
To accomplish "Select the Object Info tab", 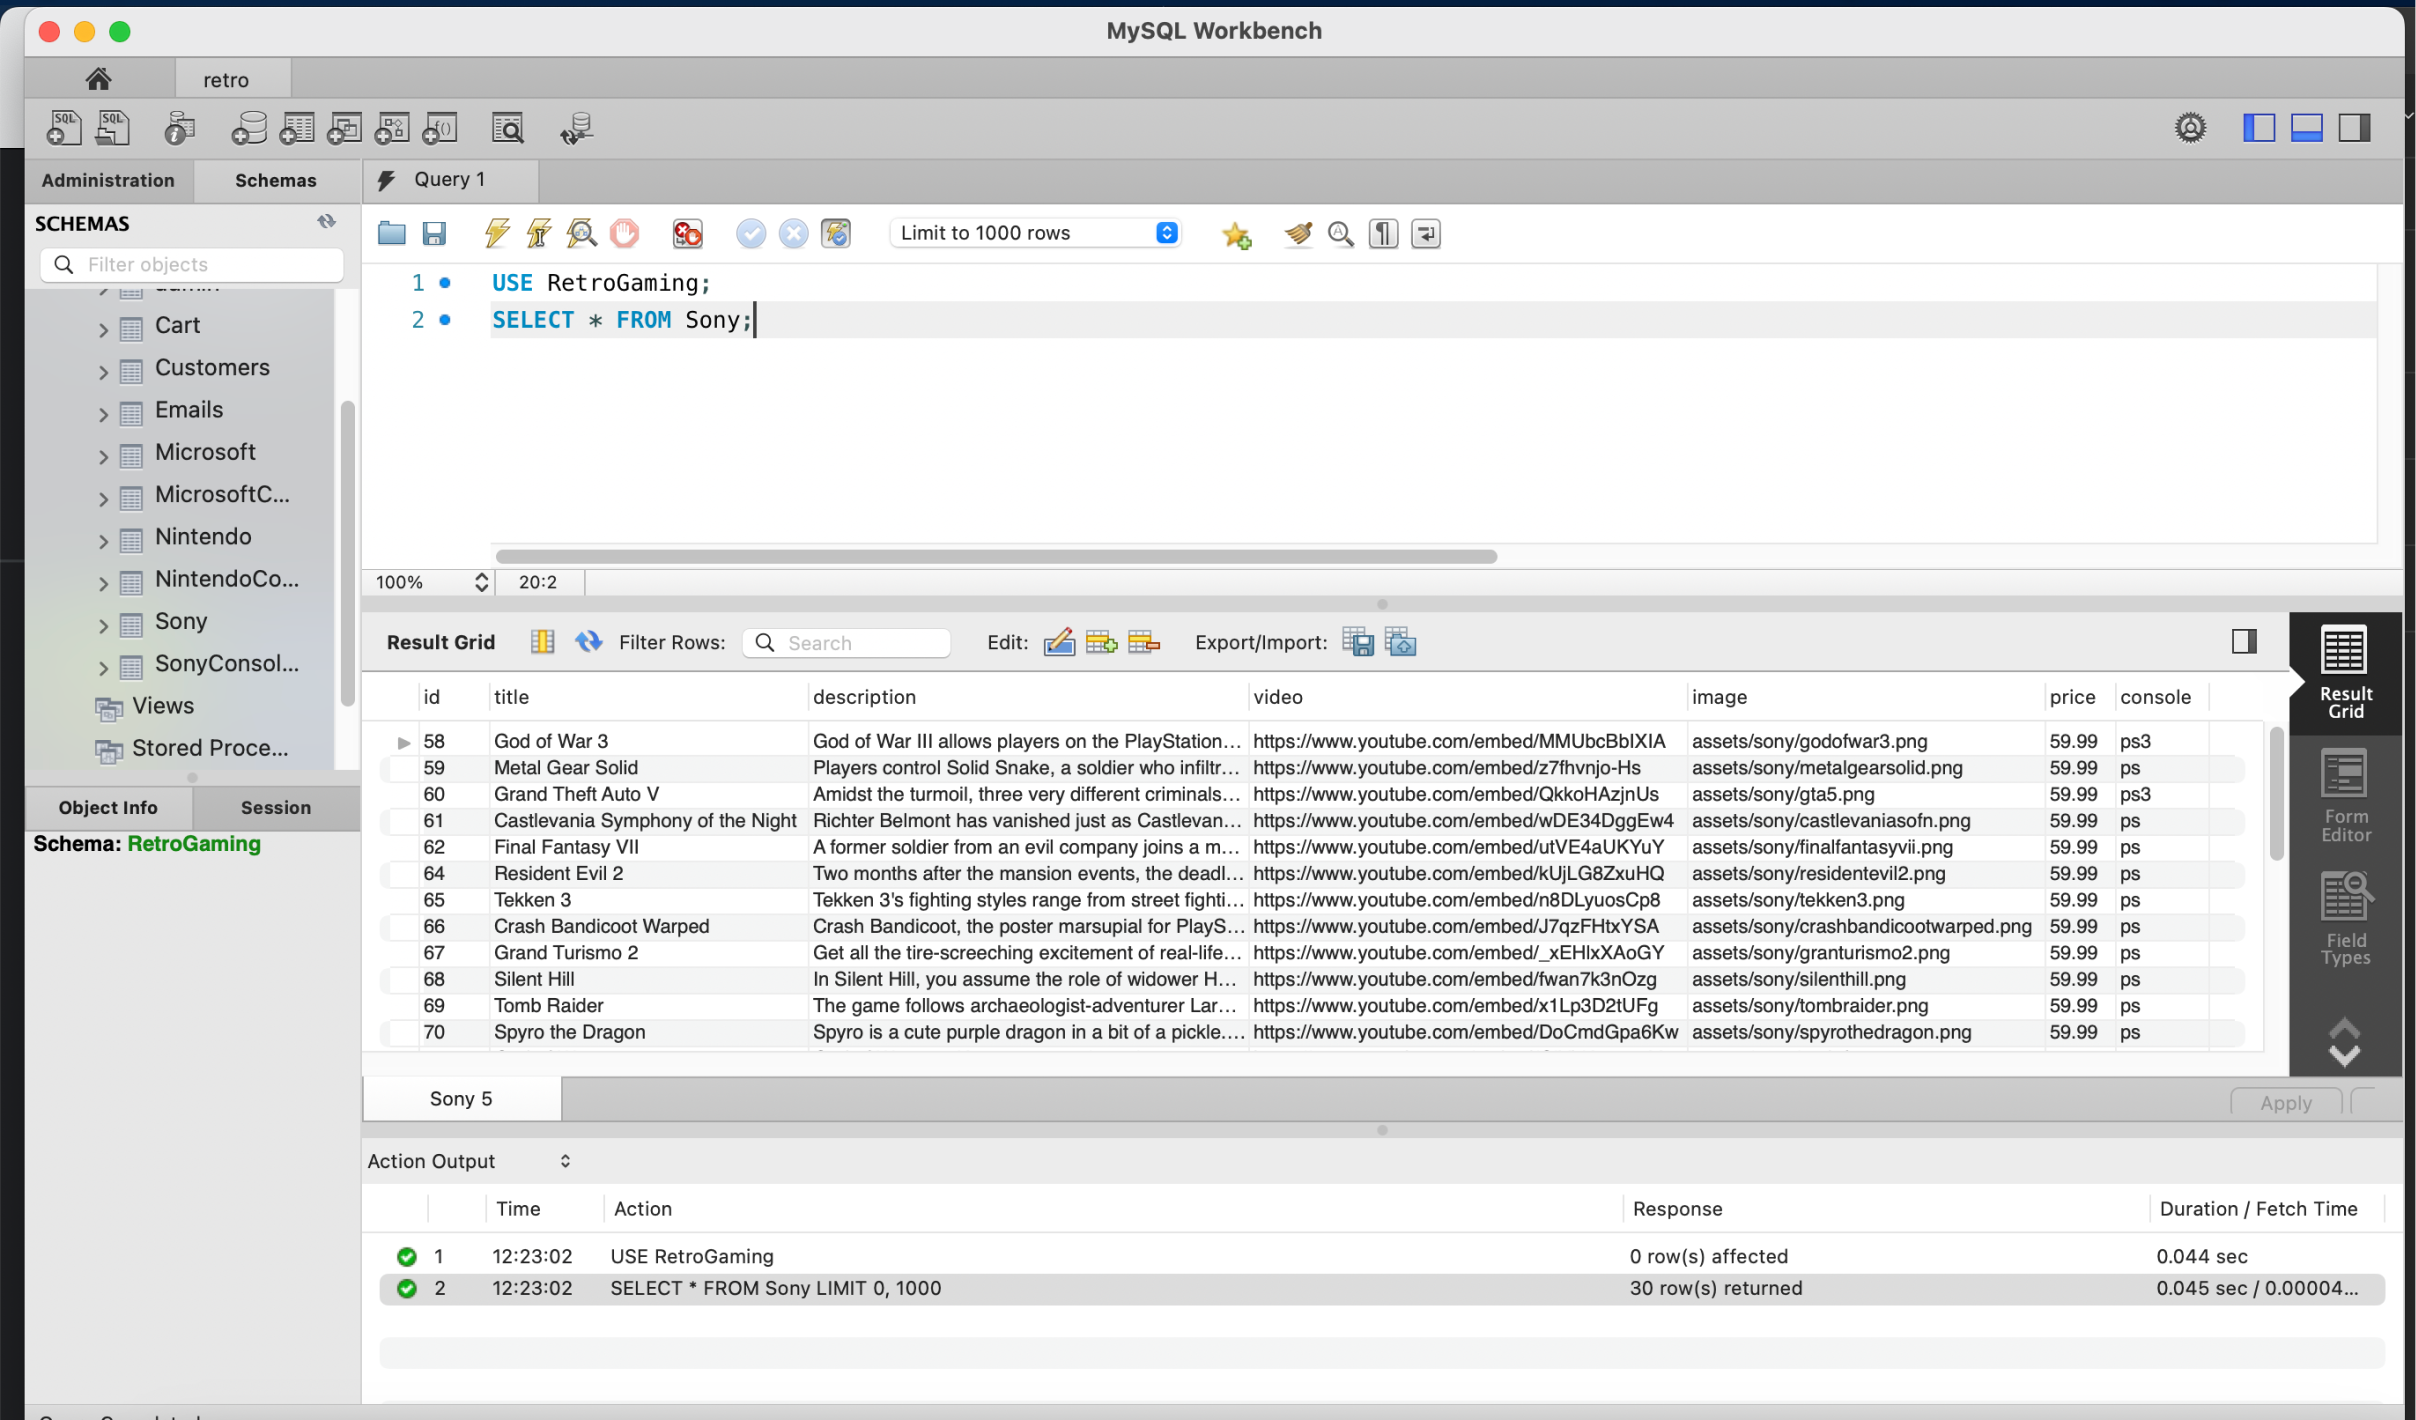I will 108,807.
